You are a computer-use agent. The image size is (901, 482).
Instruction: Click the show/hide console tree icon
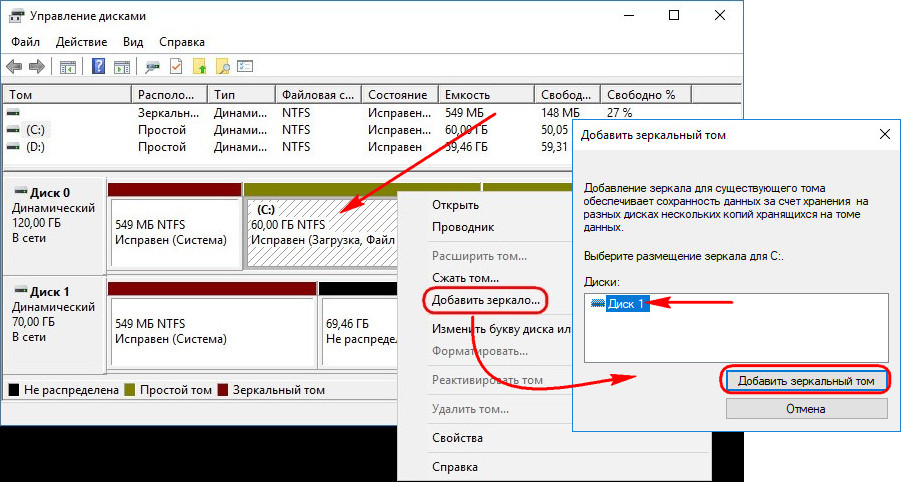coord(67,67)
